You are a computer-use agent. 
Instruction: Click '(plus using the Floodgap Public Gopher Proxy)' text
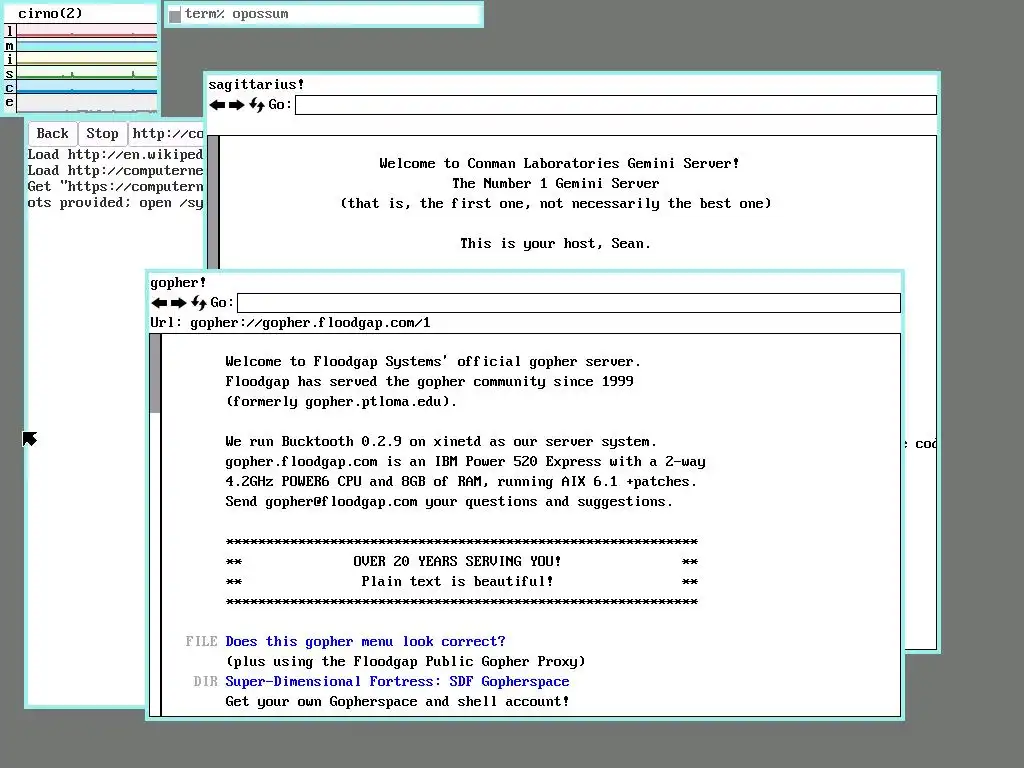click(x=405, y=662)
